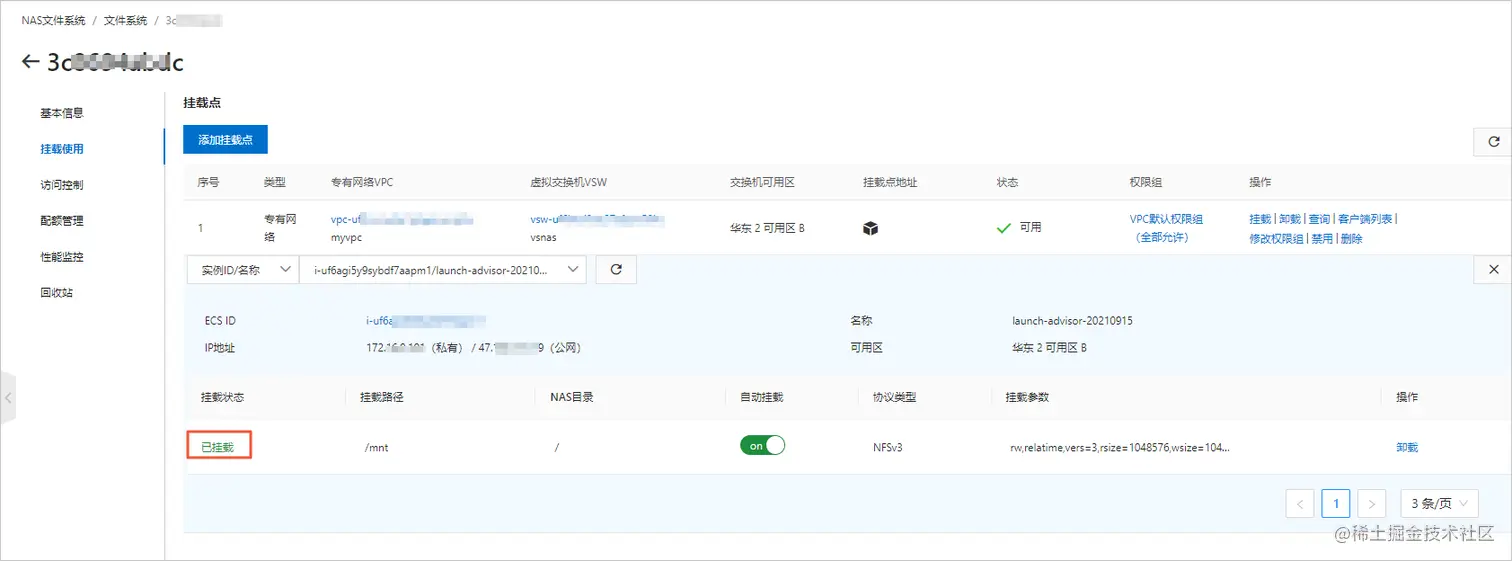Screen dimensions: 1512x561
Task: Click 禁用 to disable the mount point
Action: coord(1322,238)
